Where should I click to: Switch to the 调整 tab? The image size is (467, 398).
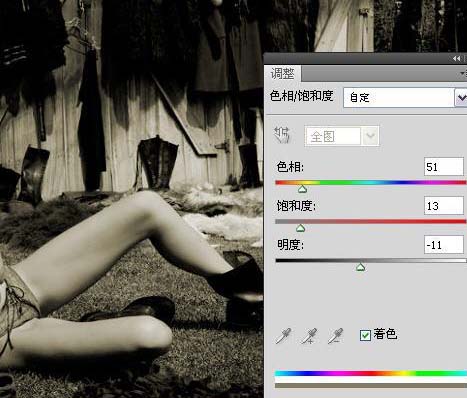click(282, 73)
